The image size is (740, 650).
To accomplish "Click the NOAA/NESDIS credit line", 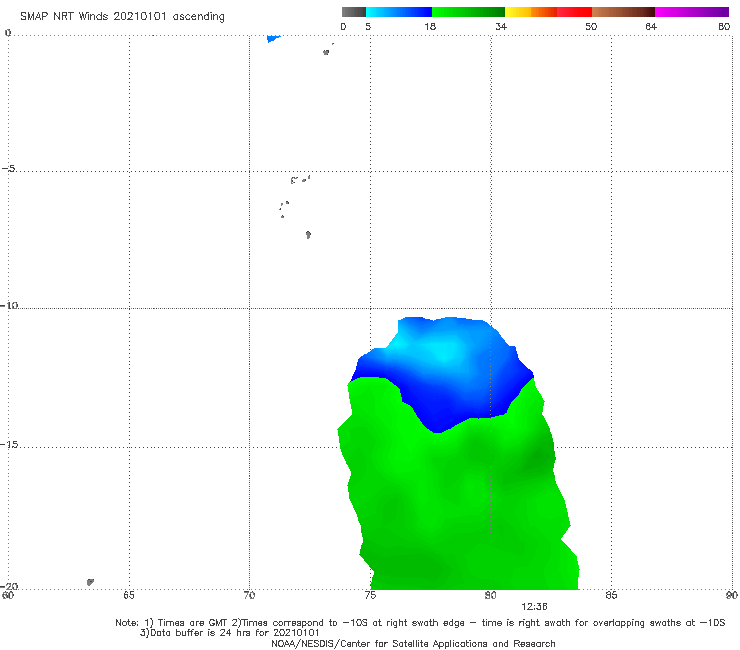I will (x=413, y=644).
